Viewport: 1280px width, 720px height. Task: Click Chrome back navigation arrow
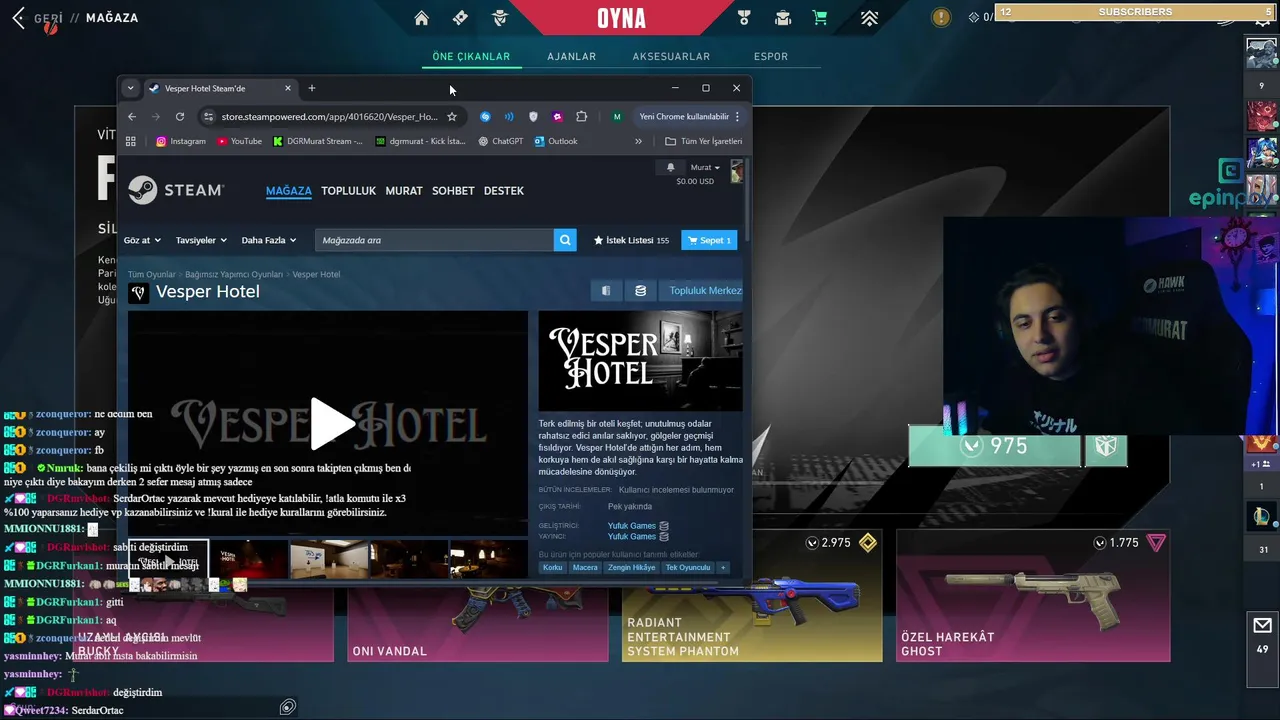132,117
